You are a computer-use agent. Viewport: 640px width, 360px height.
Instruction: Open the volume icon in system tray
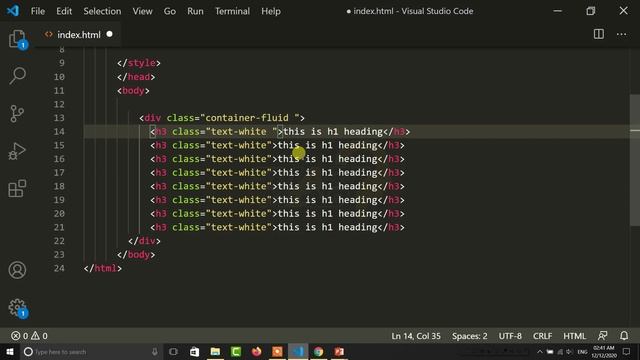(x=569, y=351)
